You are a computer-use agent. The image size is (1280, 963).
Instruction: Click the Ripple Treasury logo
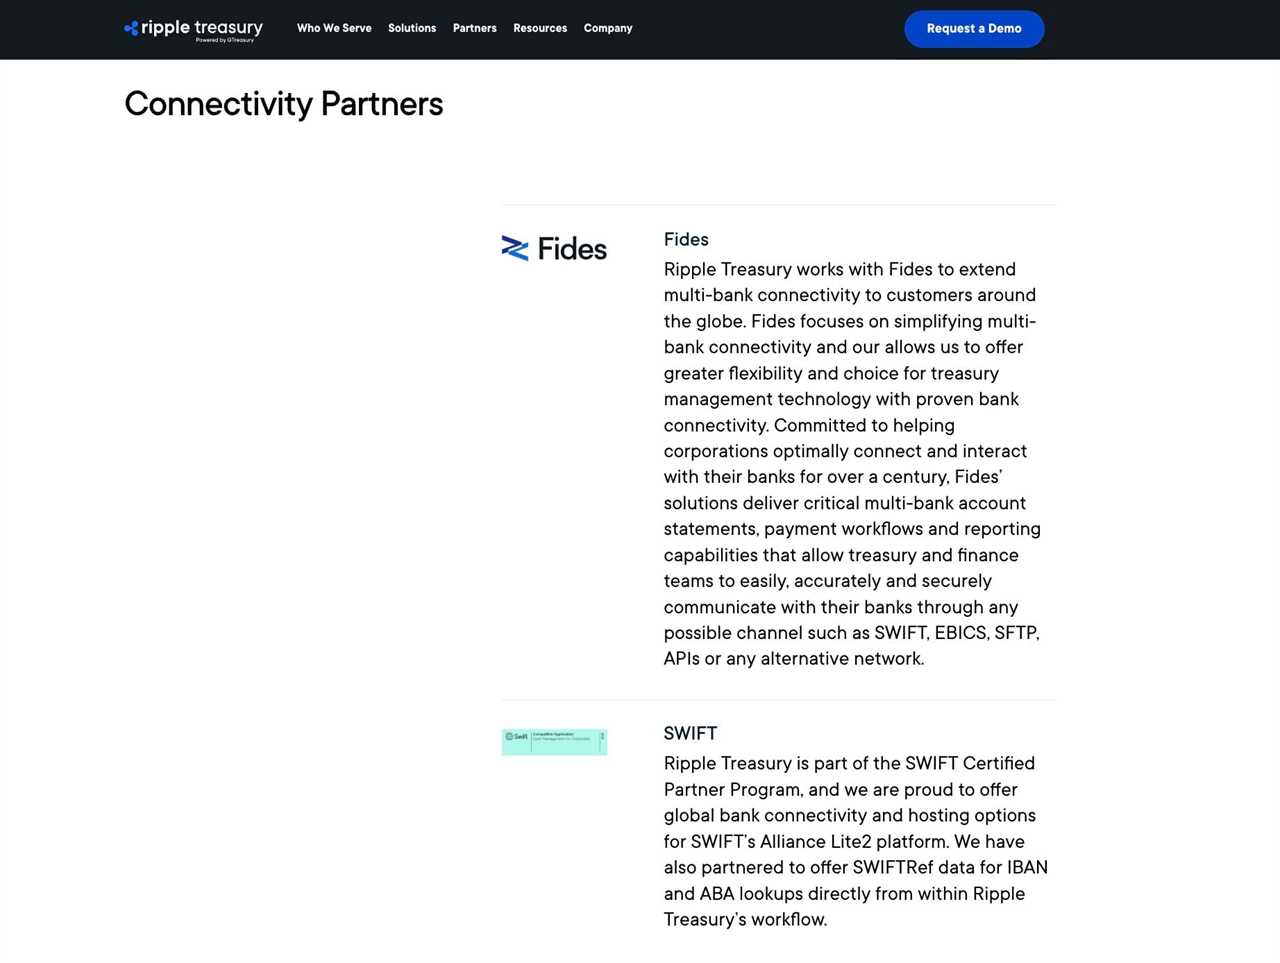pyautogui.click(x=193, y=28)
